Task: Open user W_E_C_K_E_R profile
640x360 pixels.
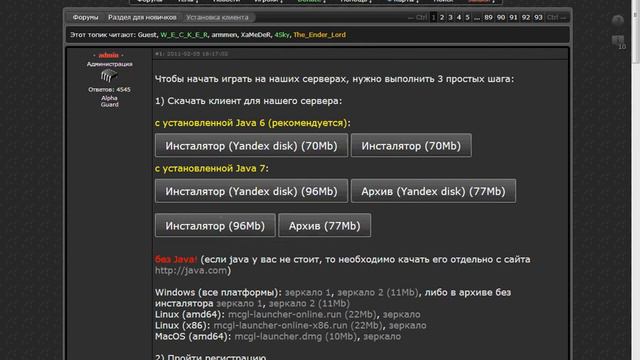Action: click(184, 35)
